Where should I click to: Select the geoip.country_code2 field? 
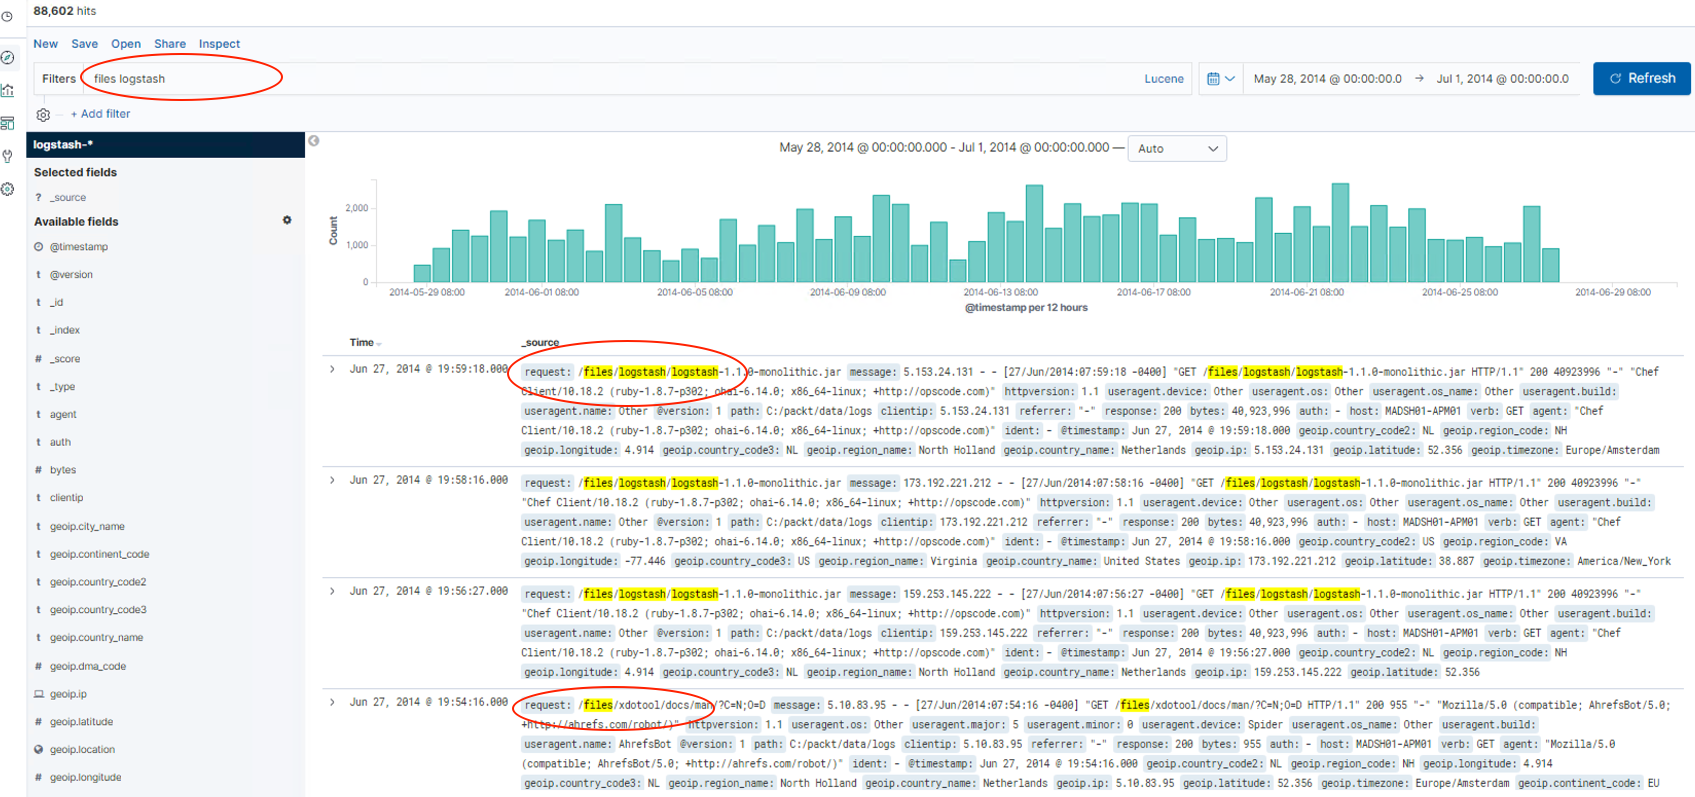98,582
